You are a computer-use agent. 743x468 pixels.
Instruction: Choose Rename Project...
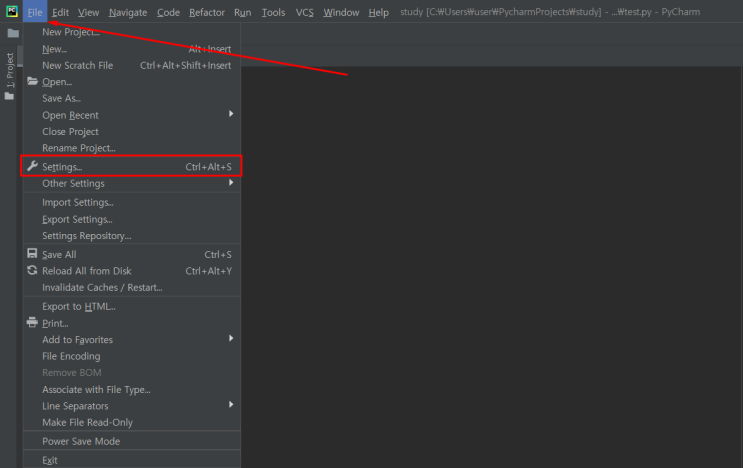(132, 148)
